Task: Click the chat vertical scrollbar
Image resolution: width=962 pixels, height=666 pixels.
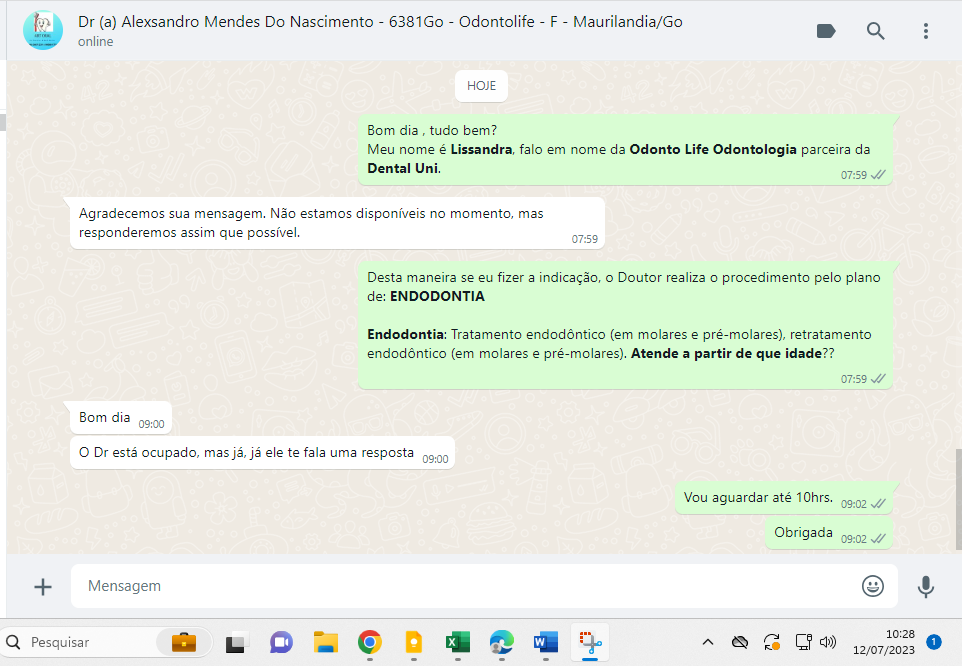Action: click(x=958, y=499)
